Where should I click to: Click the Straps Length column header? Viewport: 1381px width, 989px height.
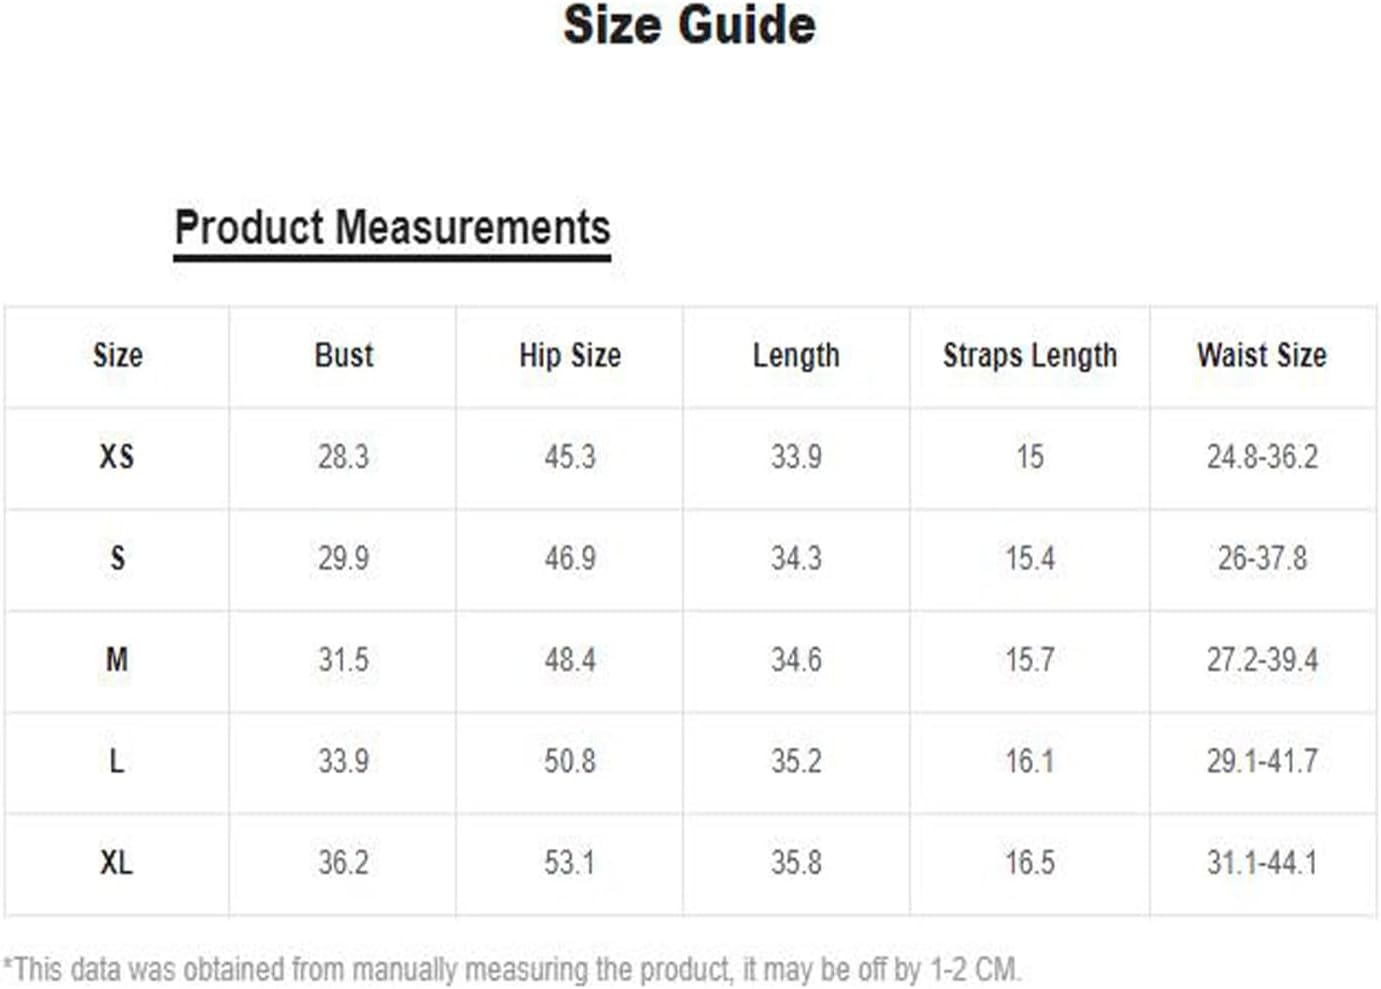point(1029,355)
